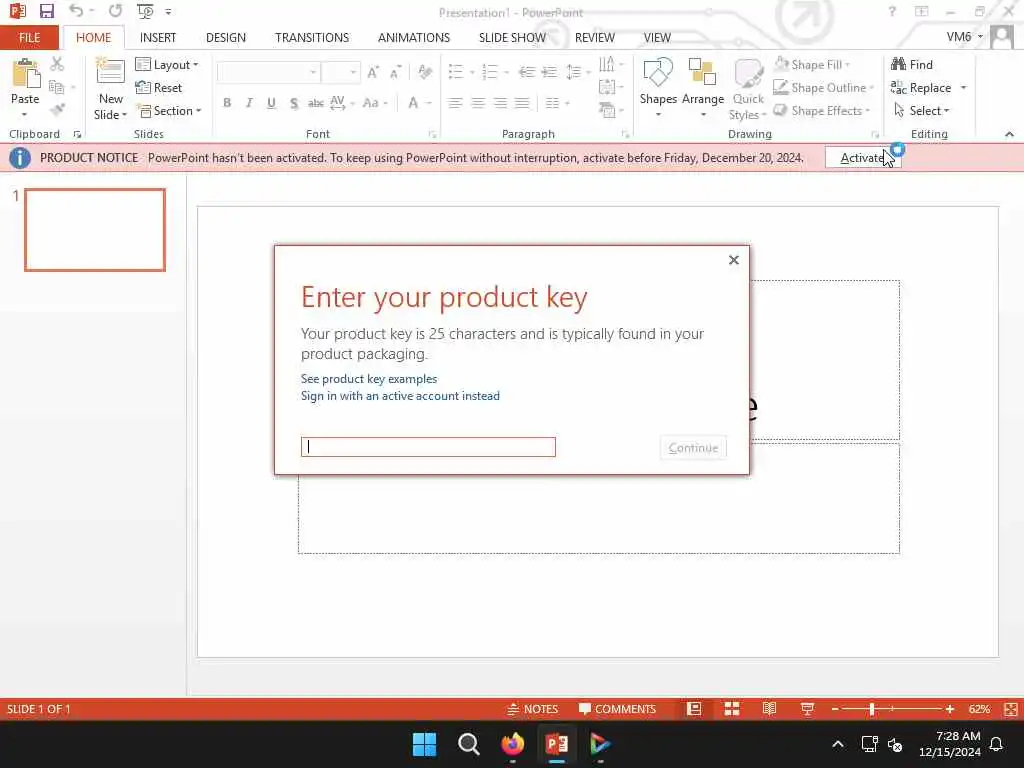Open See product key examples link
The height and width of the screenshot is (768, 1024).
[x=369, y=379]
